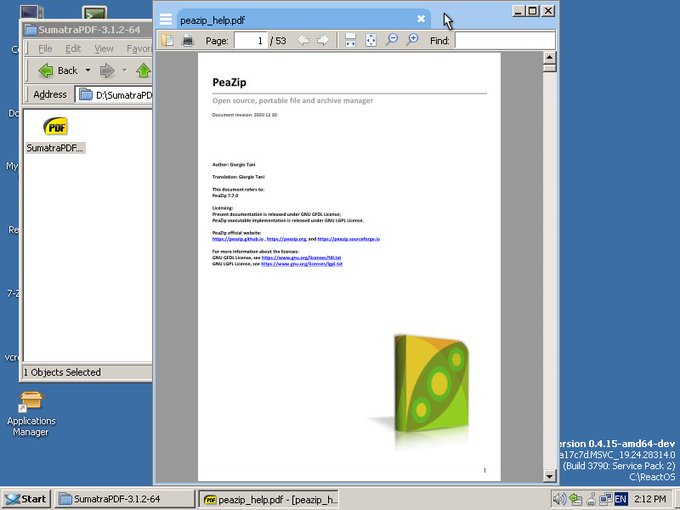Click the Open file toolbar icon
680x510 pixels.
(x=167, y=40)
